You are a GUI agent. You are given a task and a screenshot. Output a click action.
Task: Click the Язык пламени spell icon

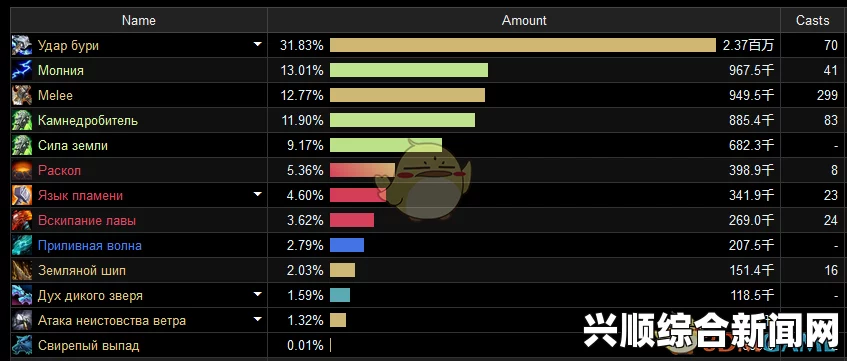(x=22, y=195)
